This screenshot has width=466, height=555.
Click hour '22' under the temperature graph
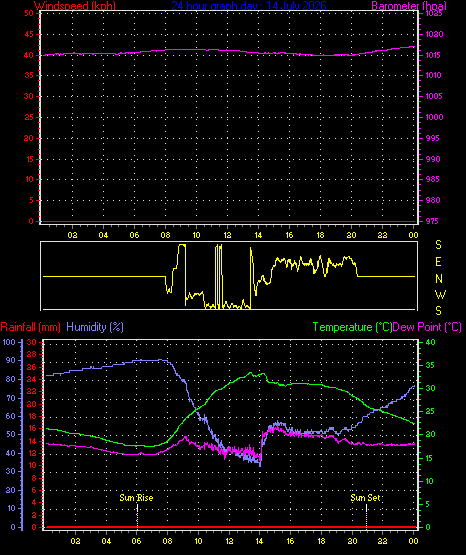tap(382, 541)
